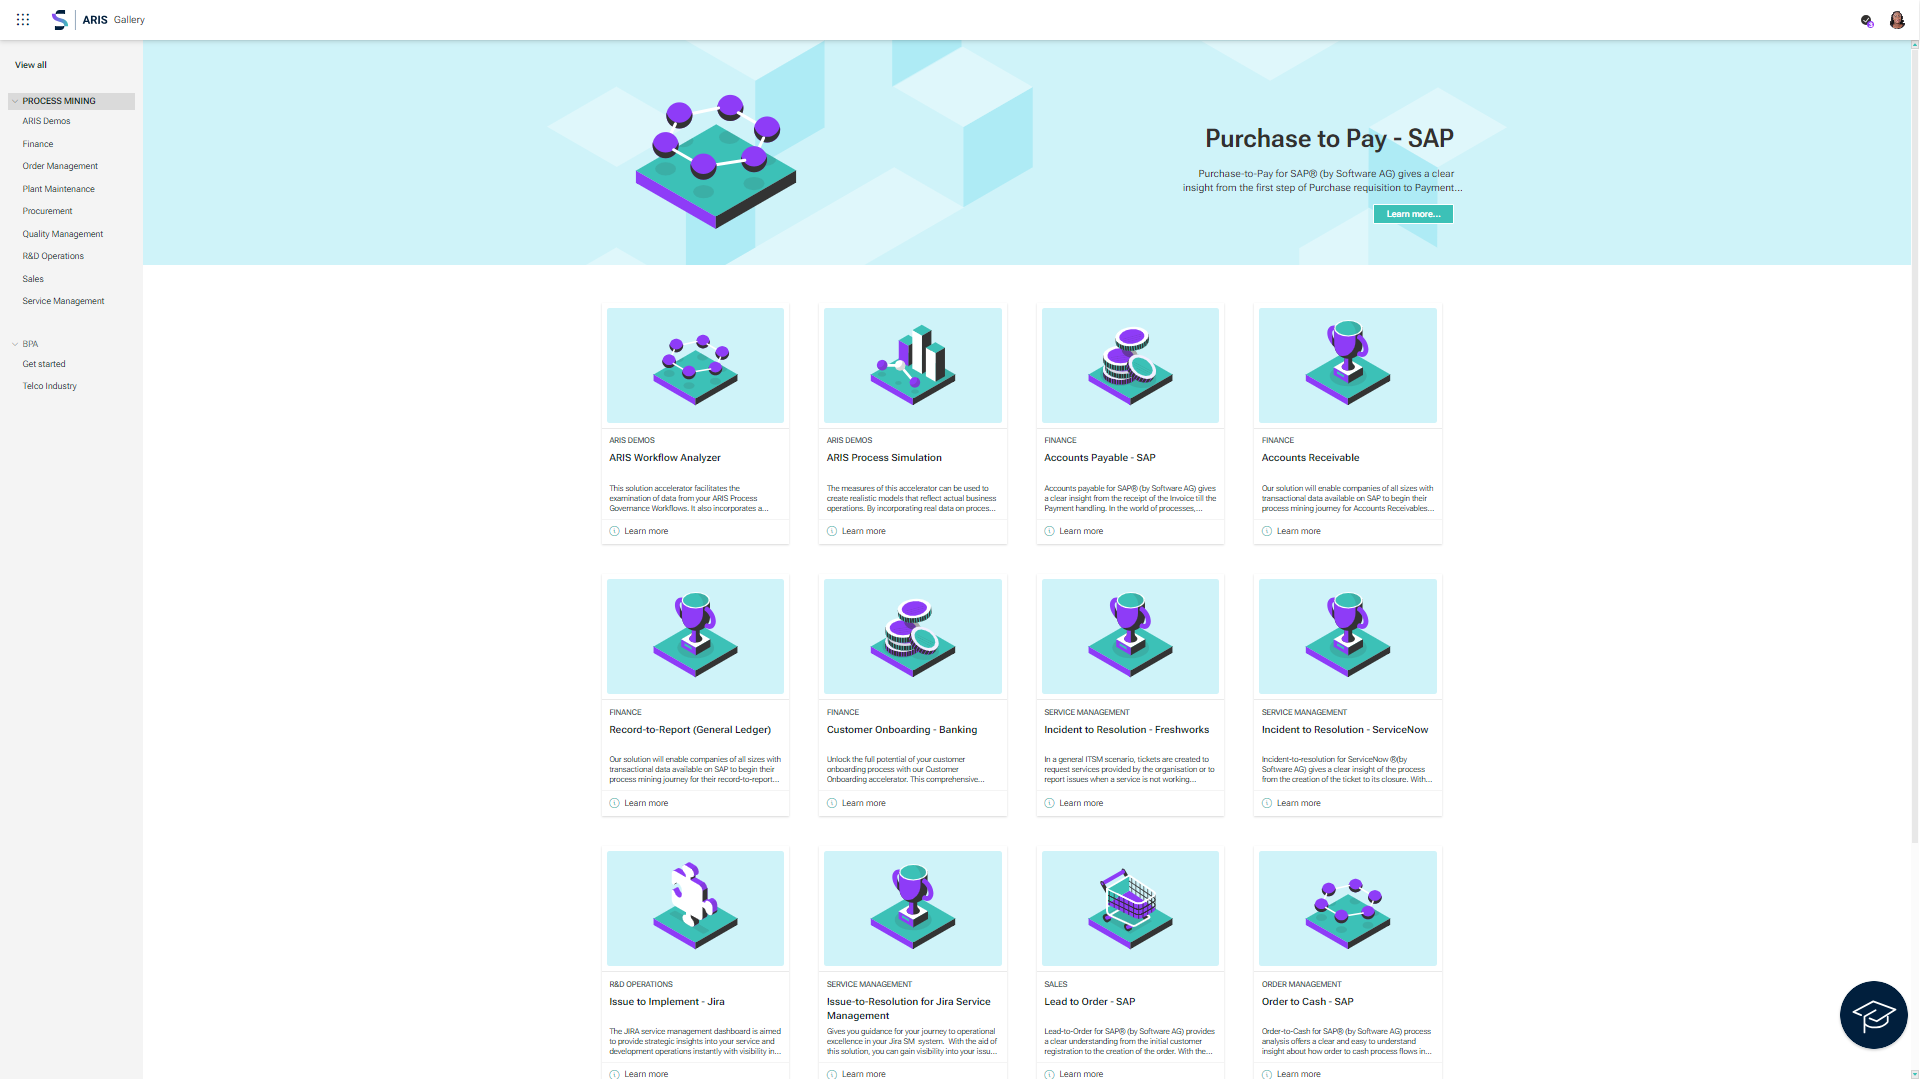The height and width of the screenshot is (1080, 1920).
Task: Click the graduation cap help icon bottom right
Action: [1874, 1014]
